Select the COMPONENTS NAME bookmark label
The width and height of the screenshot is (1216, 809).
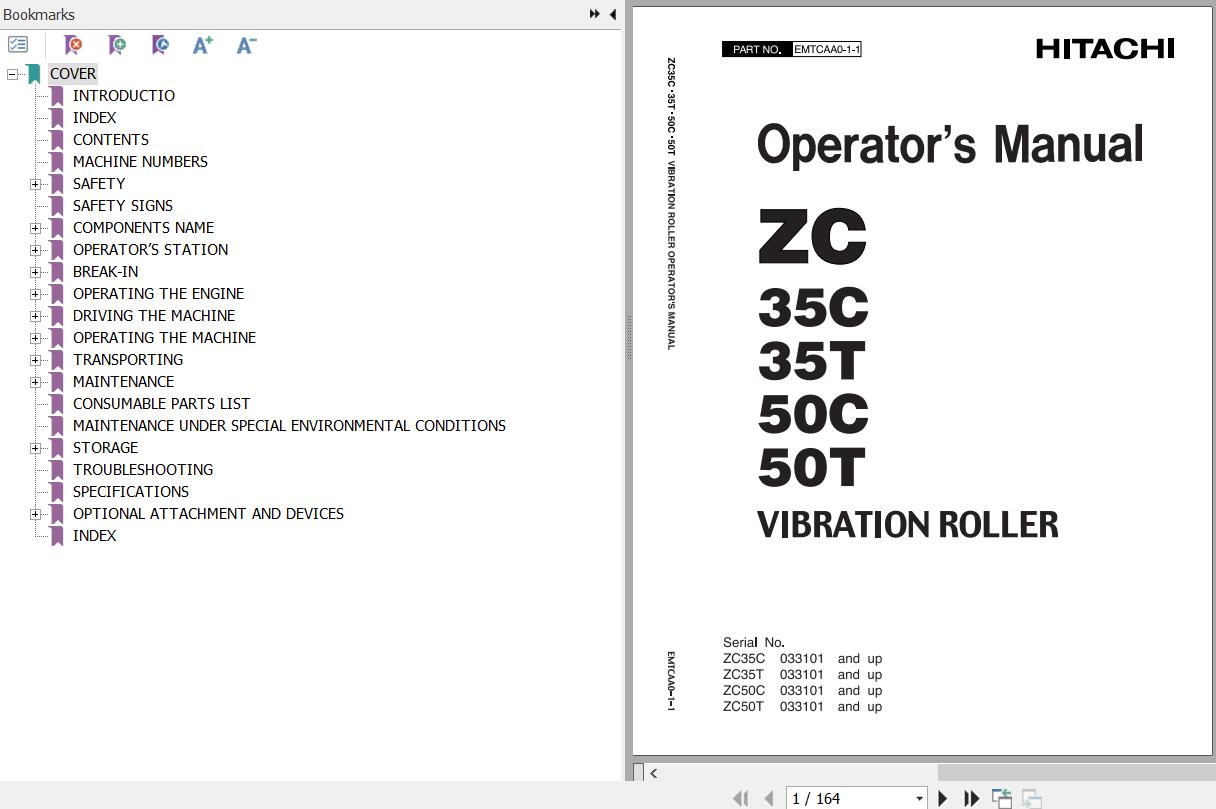(143, 228)
